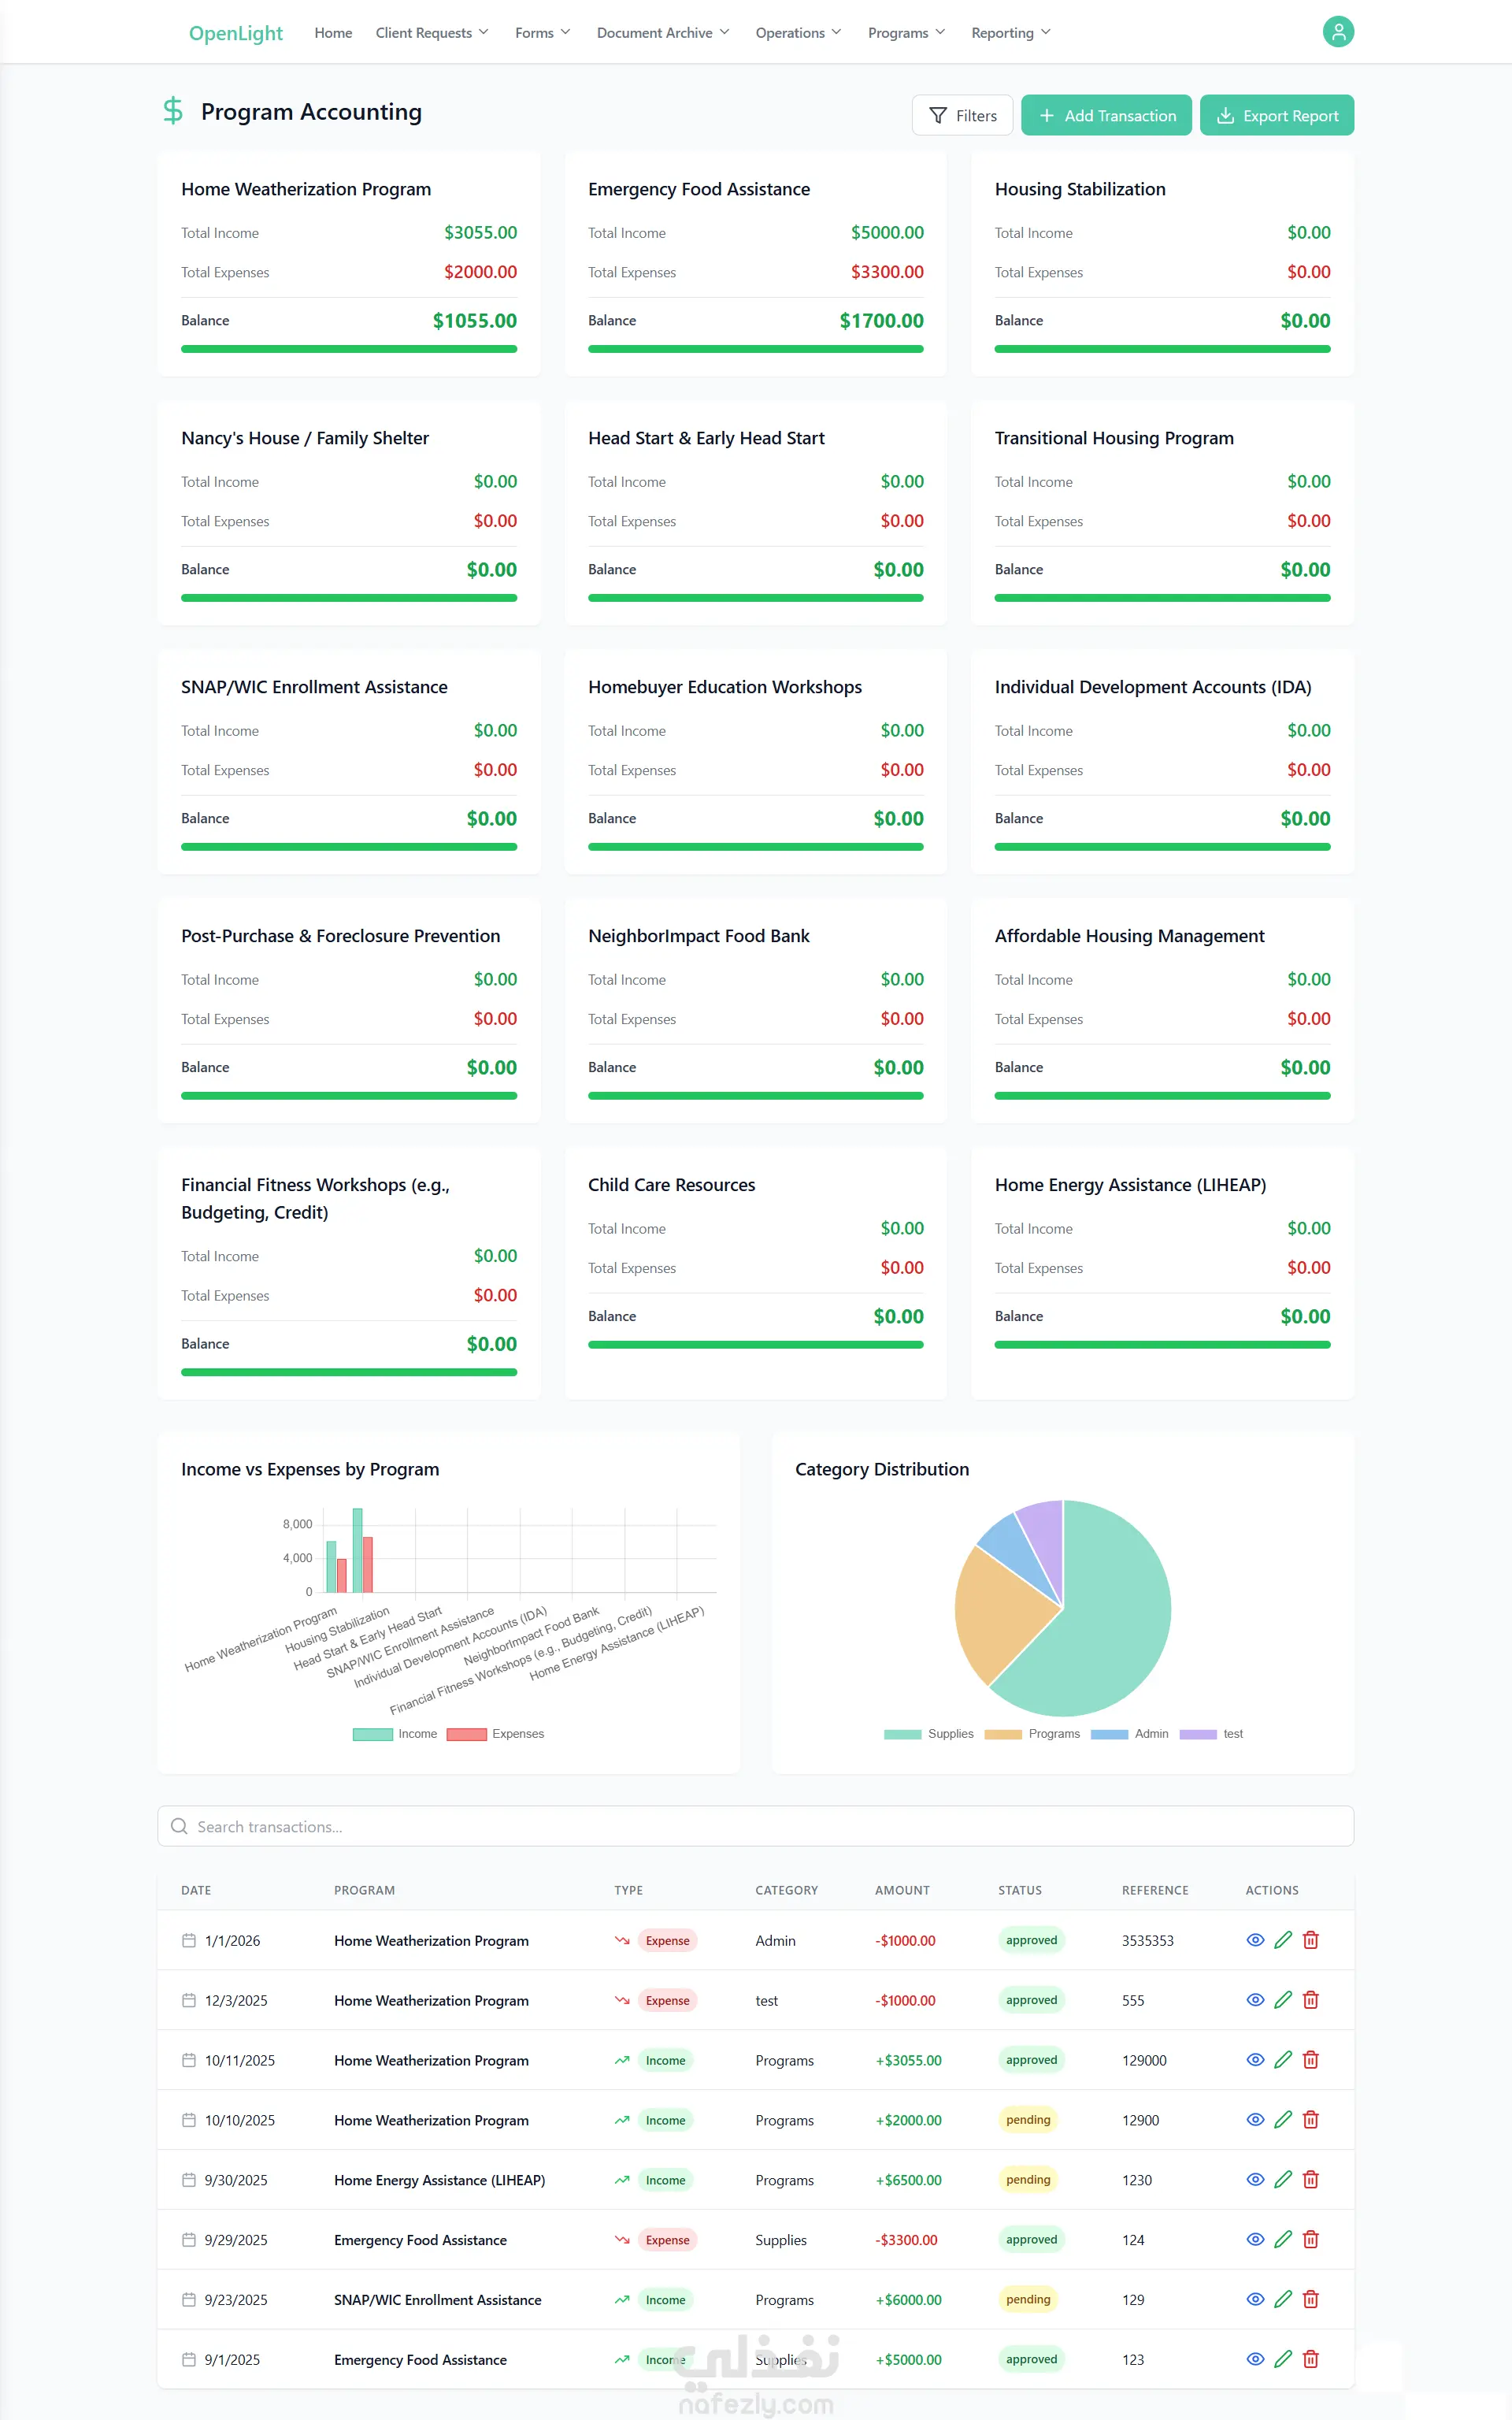
Task: Edit the 10/10/2025 transaction
Action: (x=1283, y=2120)
